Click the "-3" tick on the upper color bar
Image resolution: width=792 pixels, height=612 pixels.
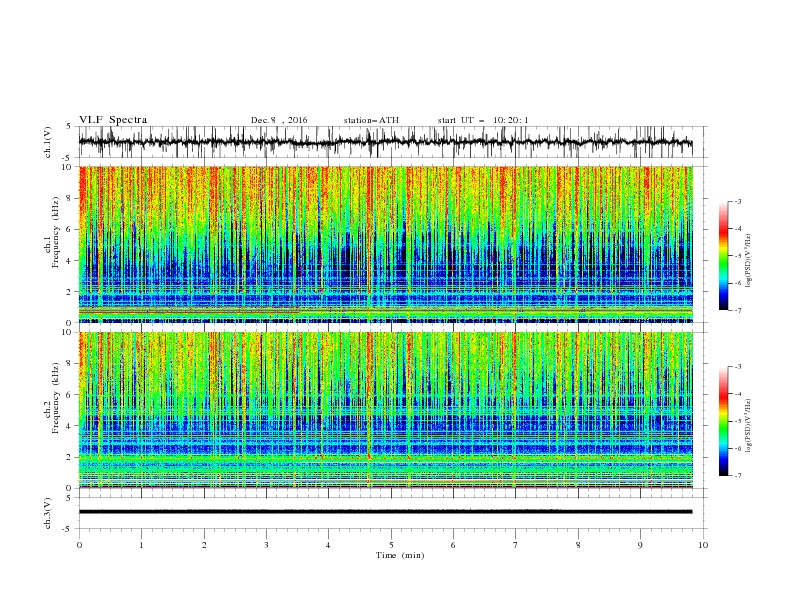point(738,201)
